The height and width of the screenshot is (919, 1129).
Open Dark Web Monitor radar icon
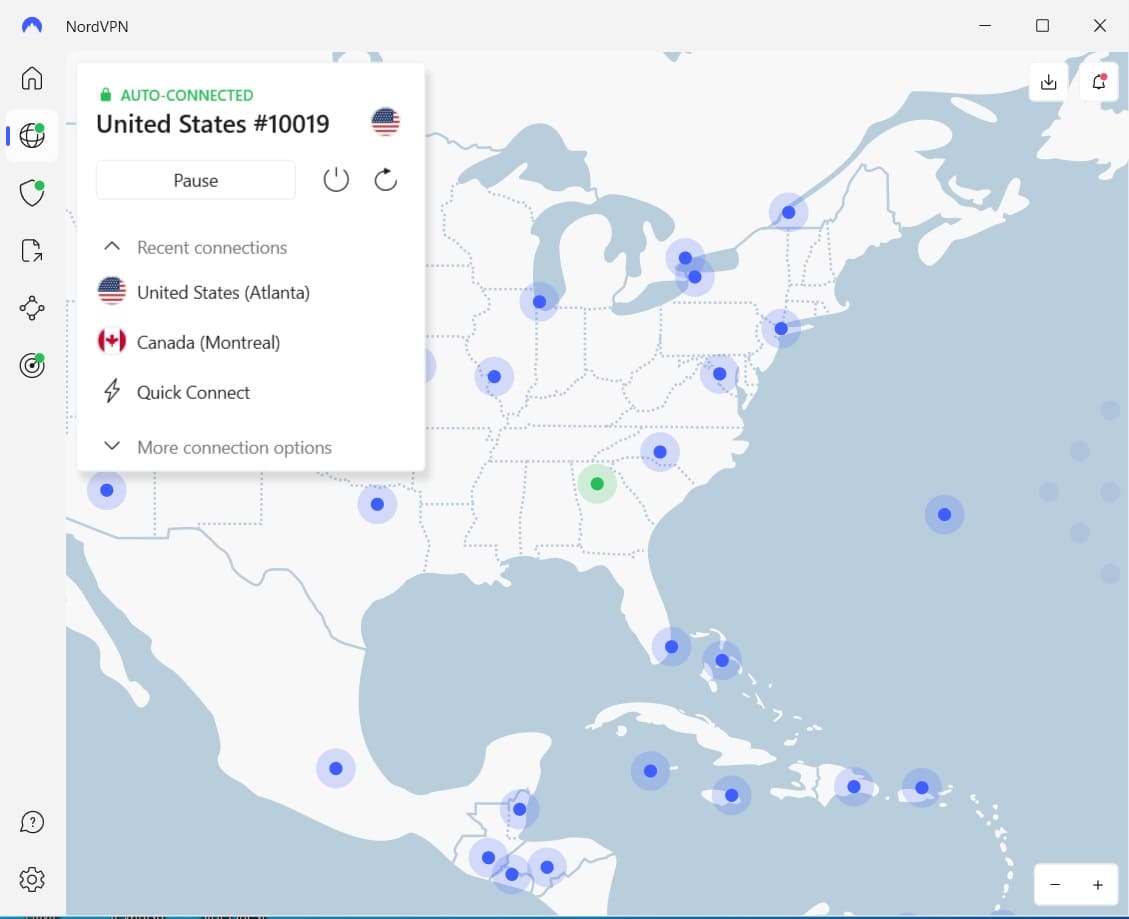[x=32, y=365]
